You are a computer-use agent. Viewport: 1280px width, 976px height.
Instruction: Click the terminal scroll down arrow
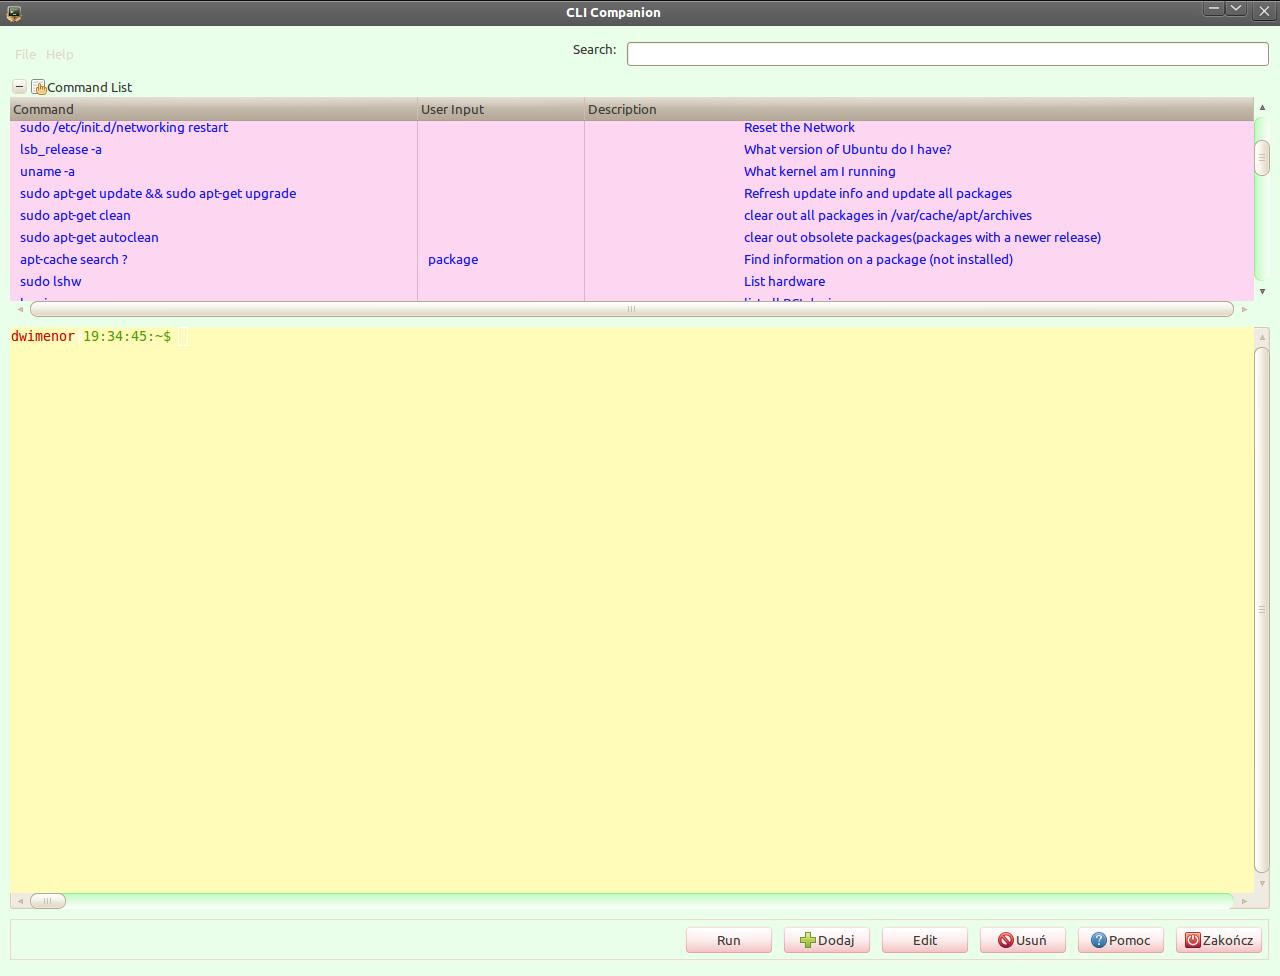[x=1262, y=883]
